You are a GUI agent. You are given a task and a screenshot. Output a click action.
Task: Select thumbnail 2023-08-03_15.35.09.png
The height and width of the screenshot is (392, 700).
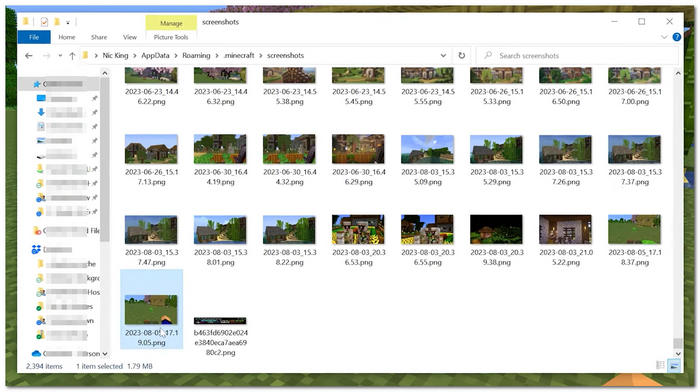(427, 149)
